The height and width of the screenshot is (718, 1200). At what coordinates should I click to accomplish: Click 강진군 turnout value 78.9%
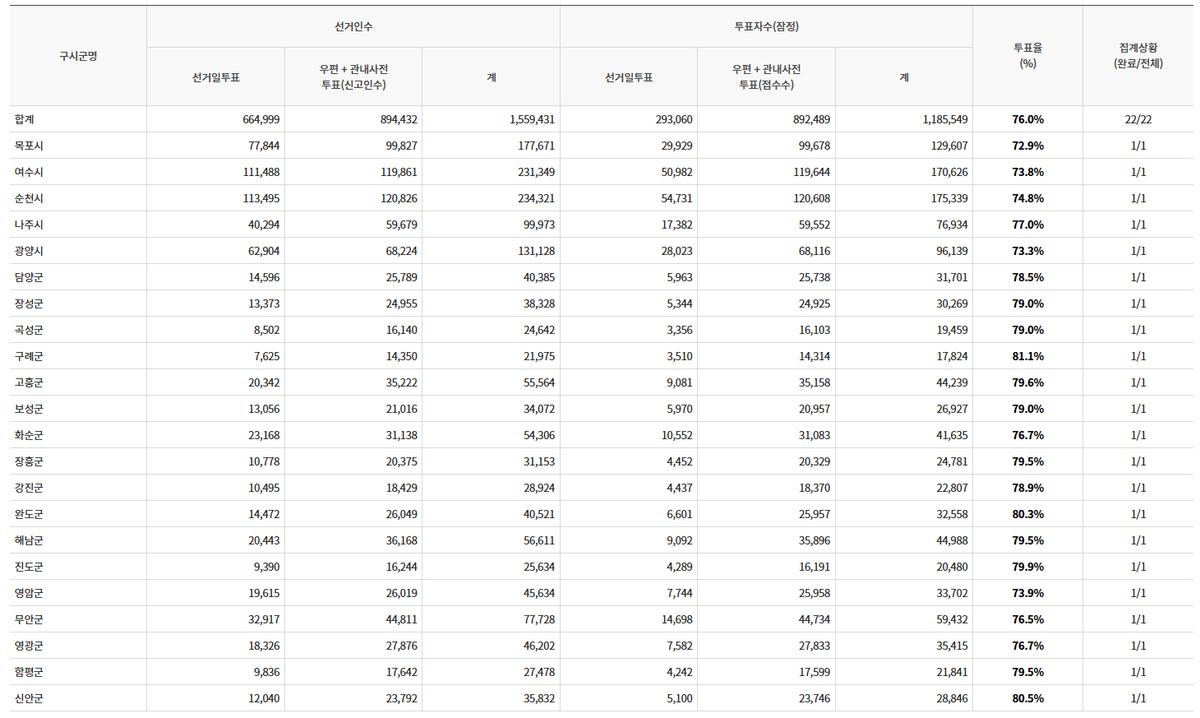(x=1027, y=488)
